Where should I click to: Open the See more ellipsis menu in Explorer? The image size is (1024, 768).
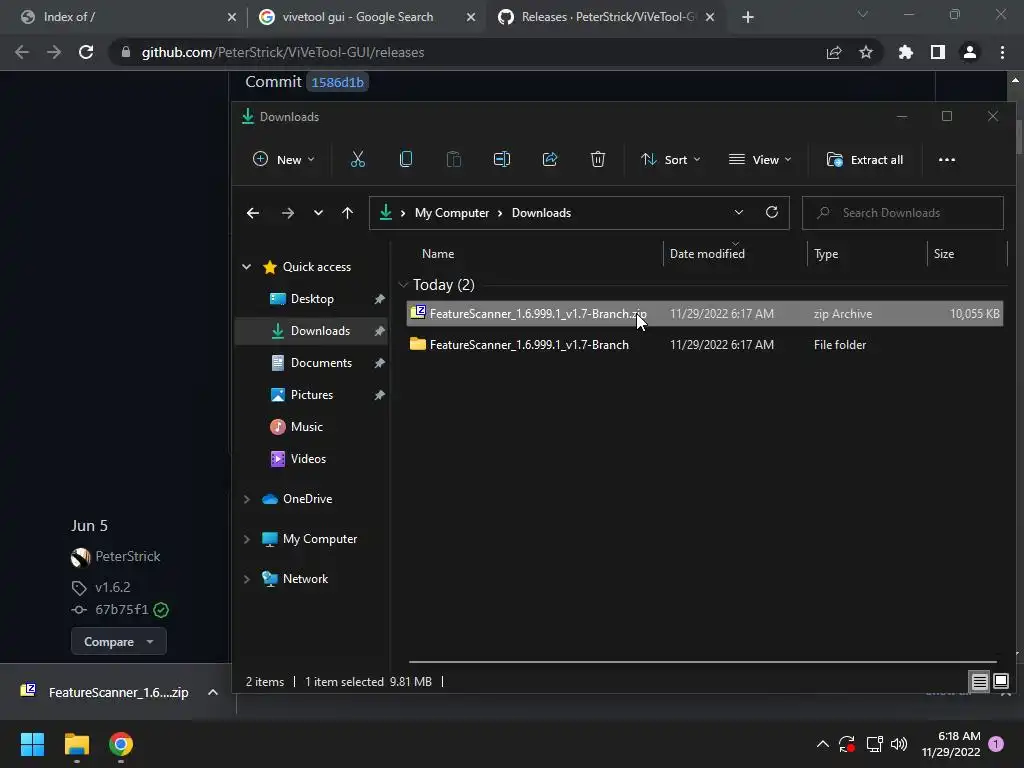(946, 160)
